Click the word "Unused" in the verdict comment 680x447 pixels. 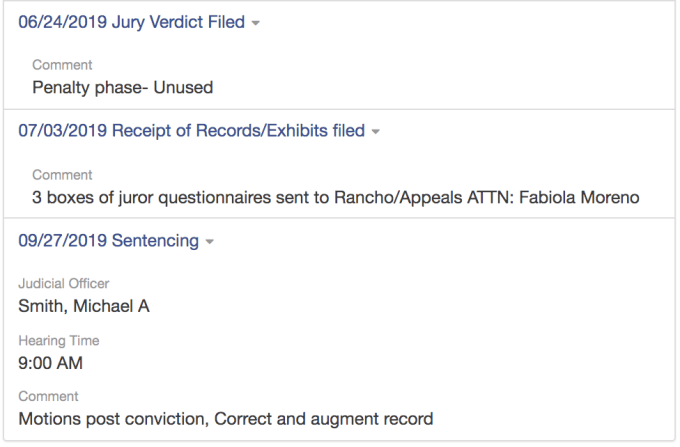coord(183,87)
